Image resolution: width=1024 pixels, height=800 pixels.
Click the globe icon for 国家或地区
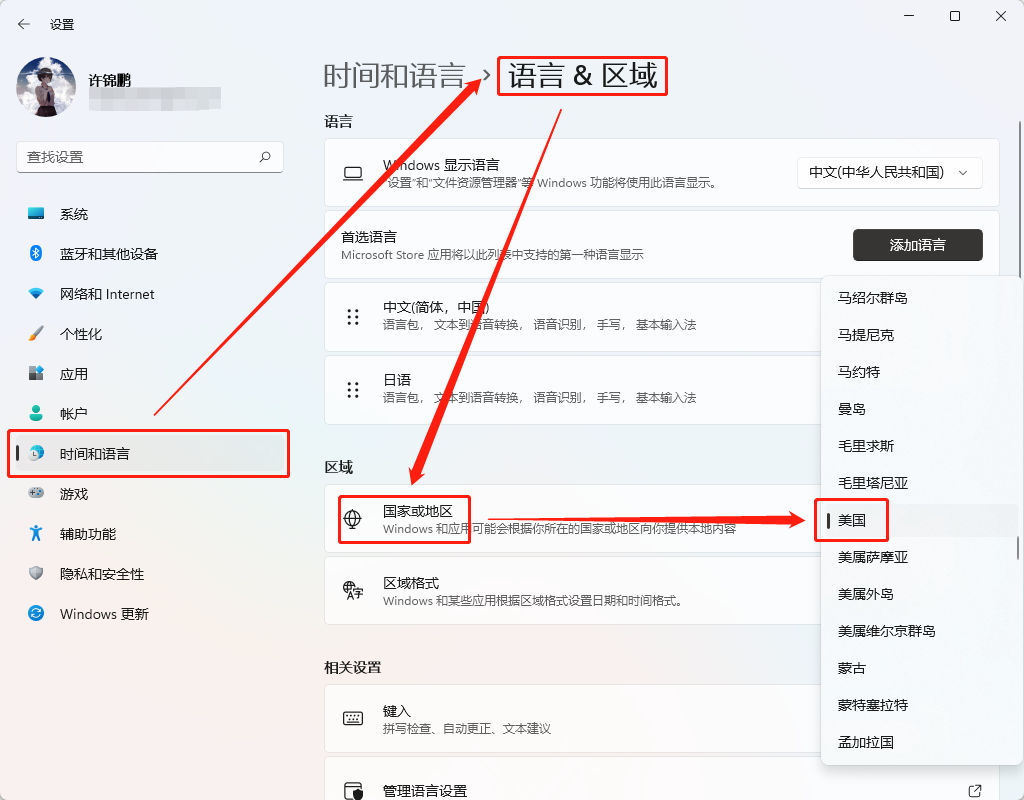353,519
